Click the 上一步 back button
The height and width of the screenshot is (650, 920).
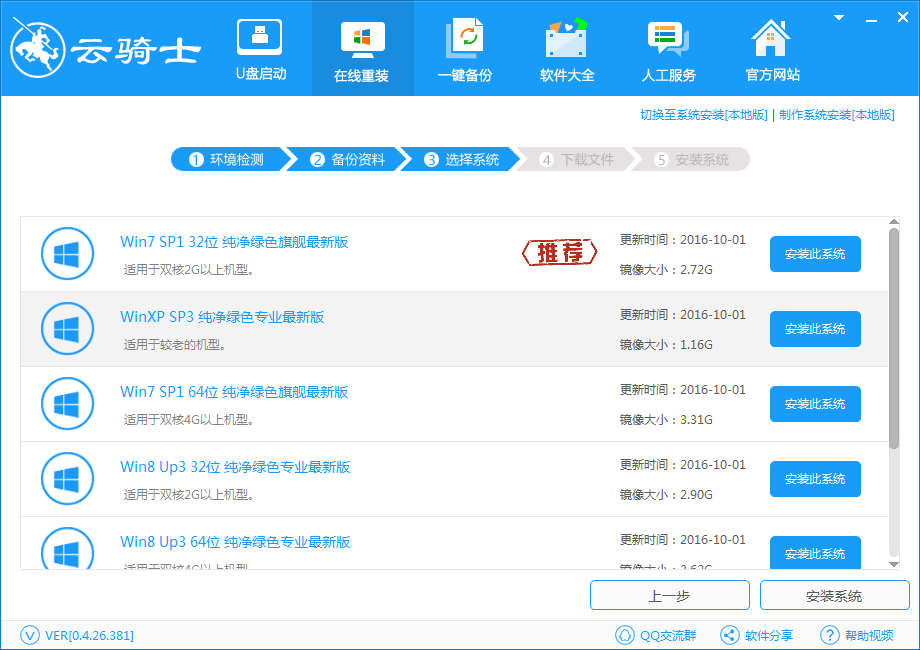(x=670, y=595)
